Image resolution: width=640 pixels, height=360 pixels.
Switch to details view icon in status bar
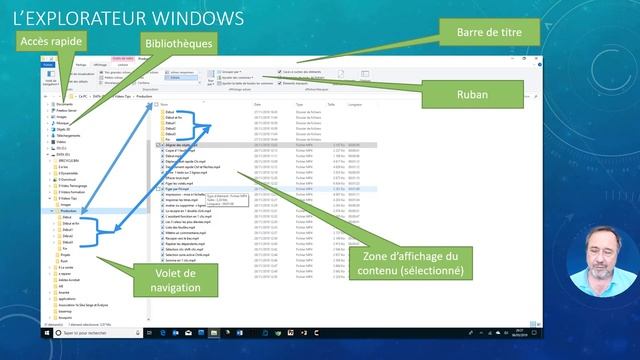pos(533,324)
